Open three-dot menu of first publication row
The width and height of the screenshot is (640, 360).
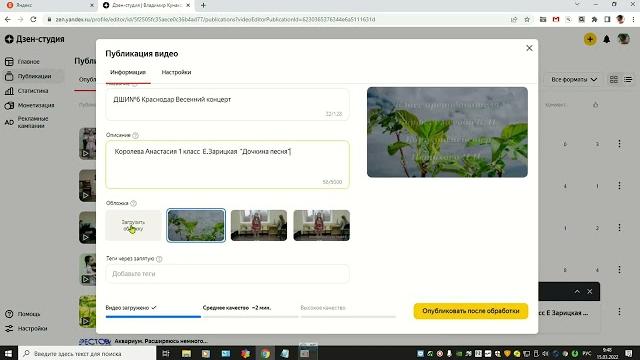(x=619, y=144)
